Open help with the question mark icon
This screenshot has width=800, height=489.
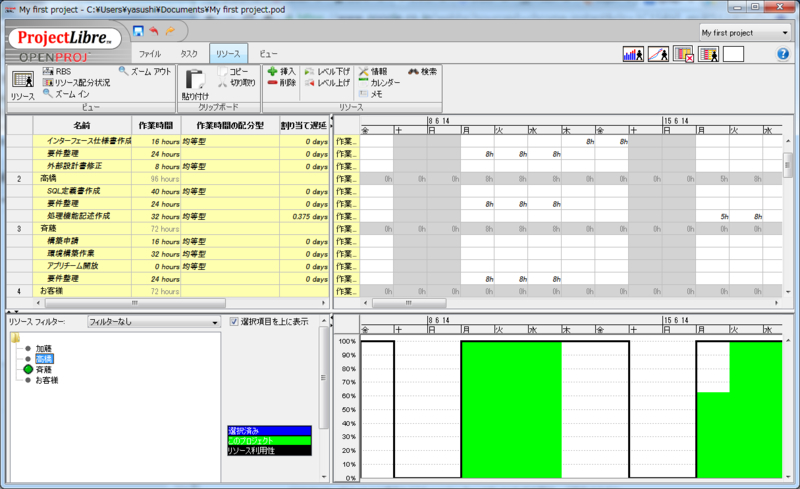(x=783, y=54)
